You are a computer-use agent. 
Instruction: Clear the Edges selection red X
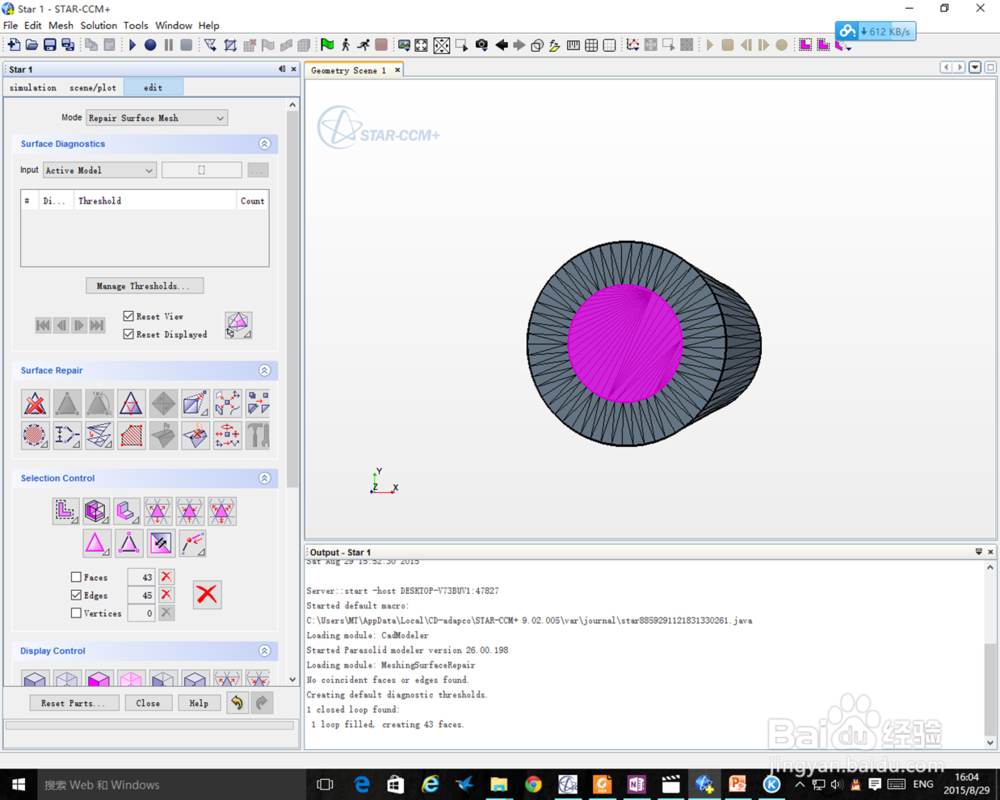pyautogui.click(x=166, y=595)
